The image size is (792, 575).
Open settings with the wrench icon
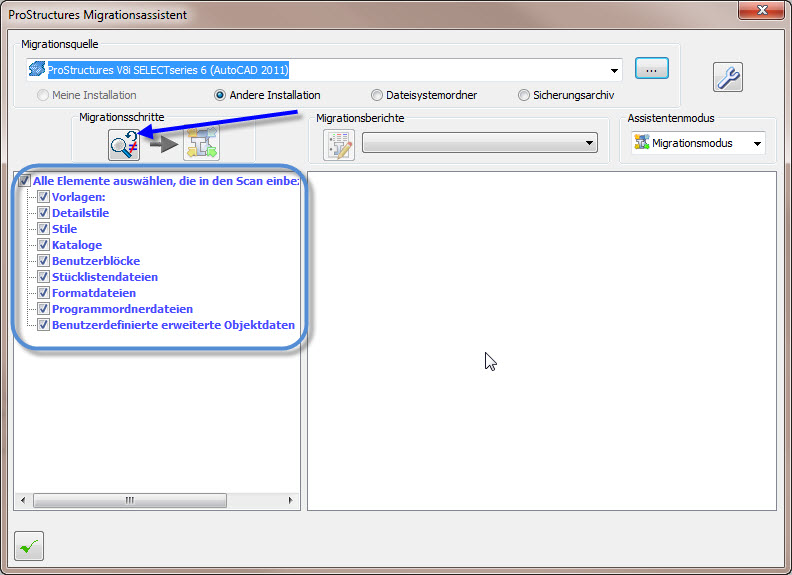click(x=727, y=77)
